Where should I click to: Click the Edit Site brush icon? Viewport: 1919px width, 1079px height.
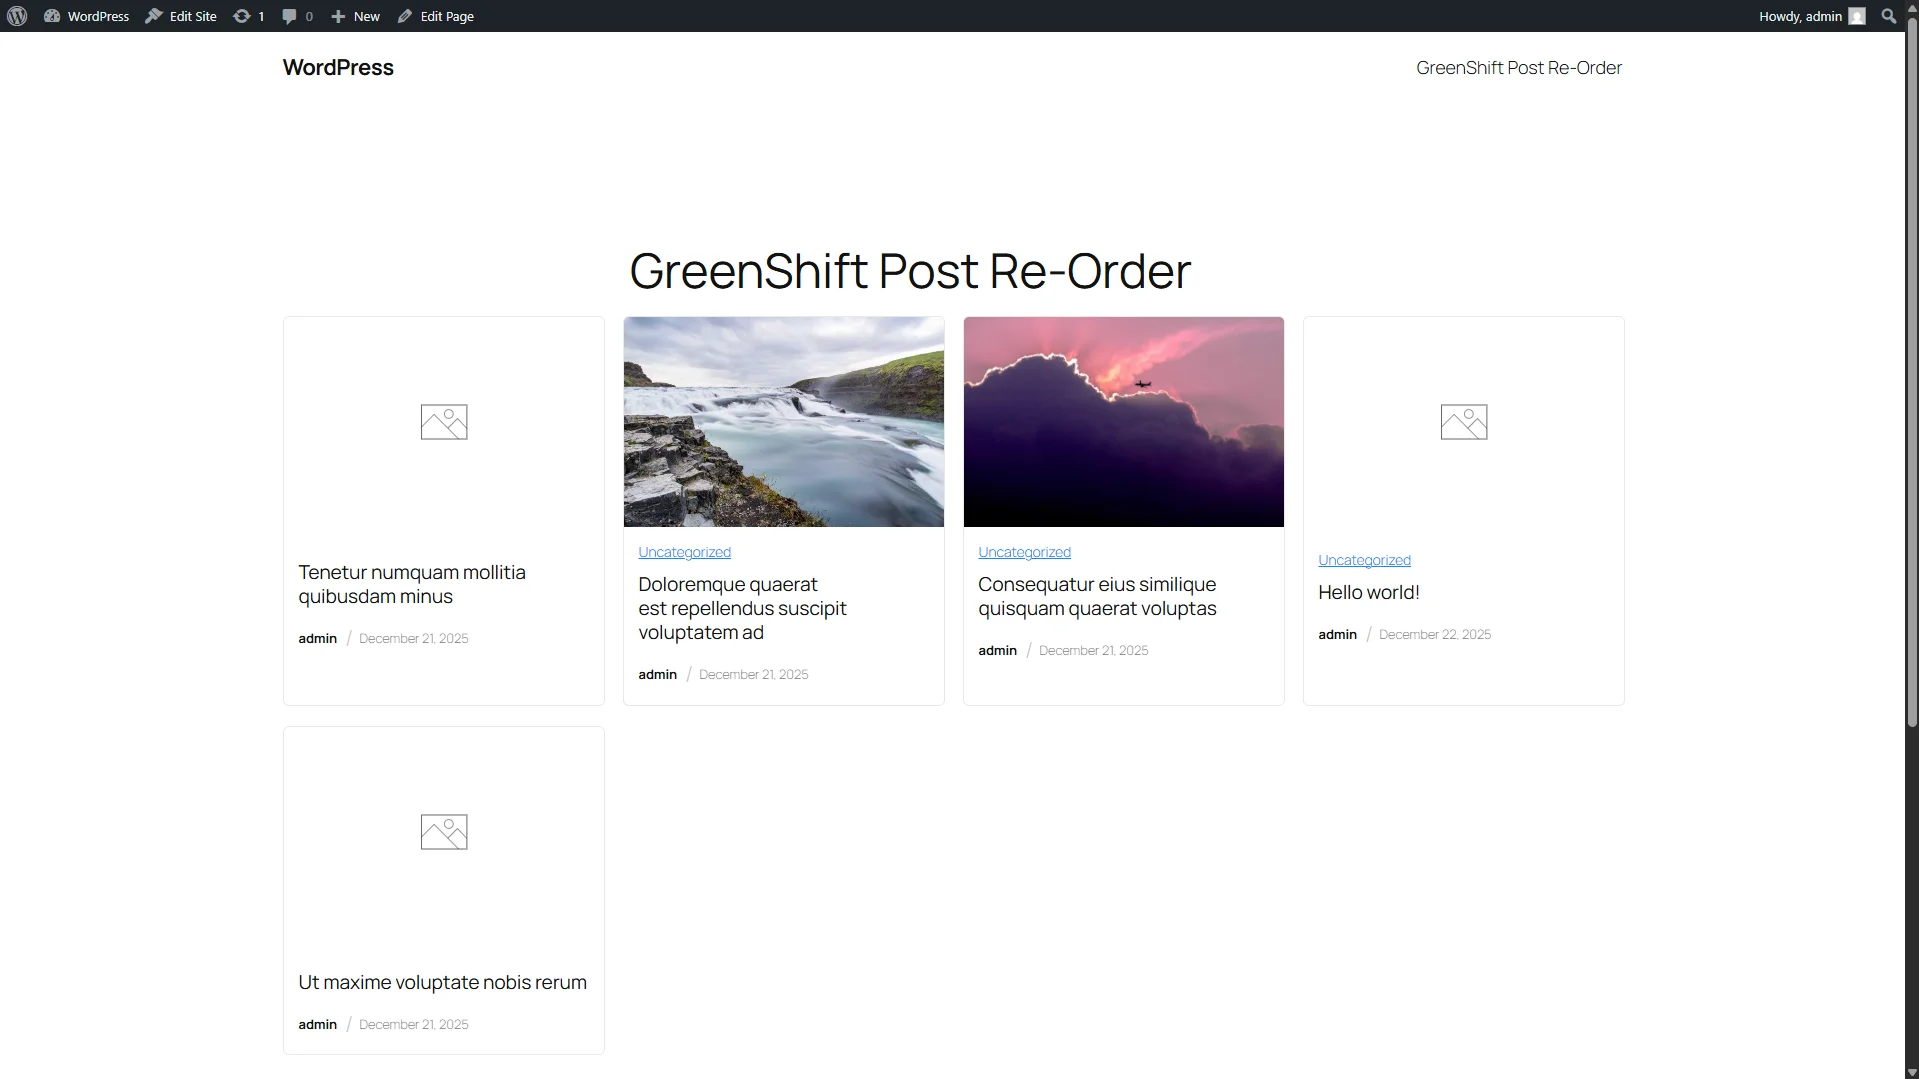154,16
